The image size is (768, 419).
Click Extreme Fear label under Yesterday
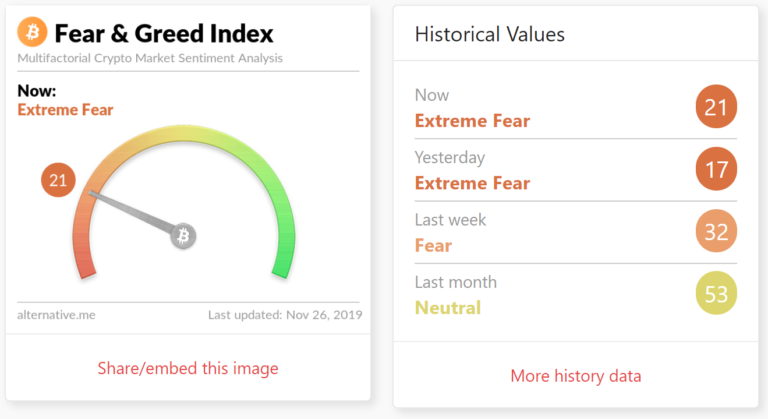pos(472,183)
